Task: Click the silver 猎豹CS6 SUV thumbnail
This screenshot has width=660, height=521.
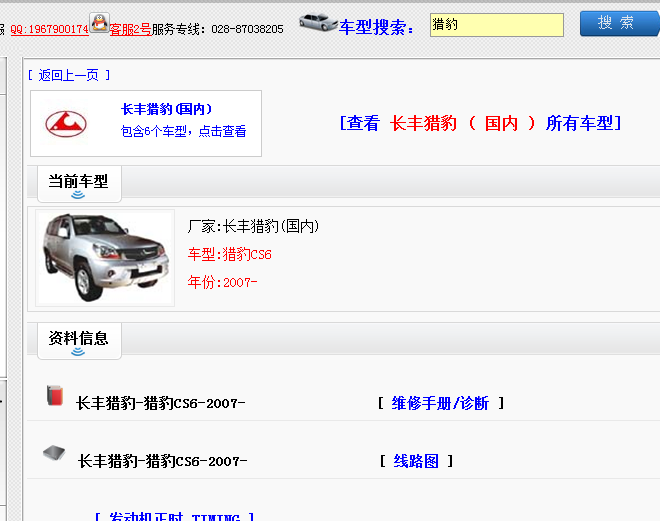Action: 105,258
